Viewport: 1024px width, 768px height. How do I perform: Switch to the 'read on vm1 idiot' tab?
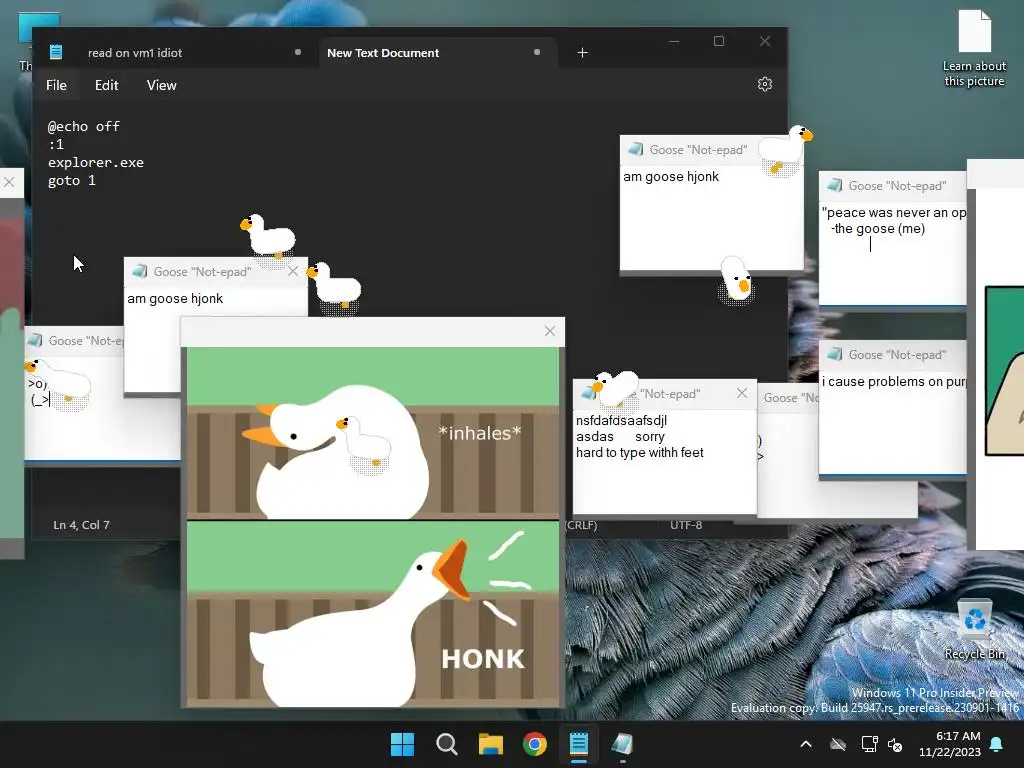(x=135, y=53)
